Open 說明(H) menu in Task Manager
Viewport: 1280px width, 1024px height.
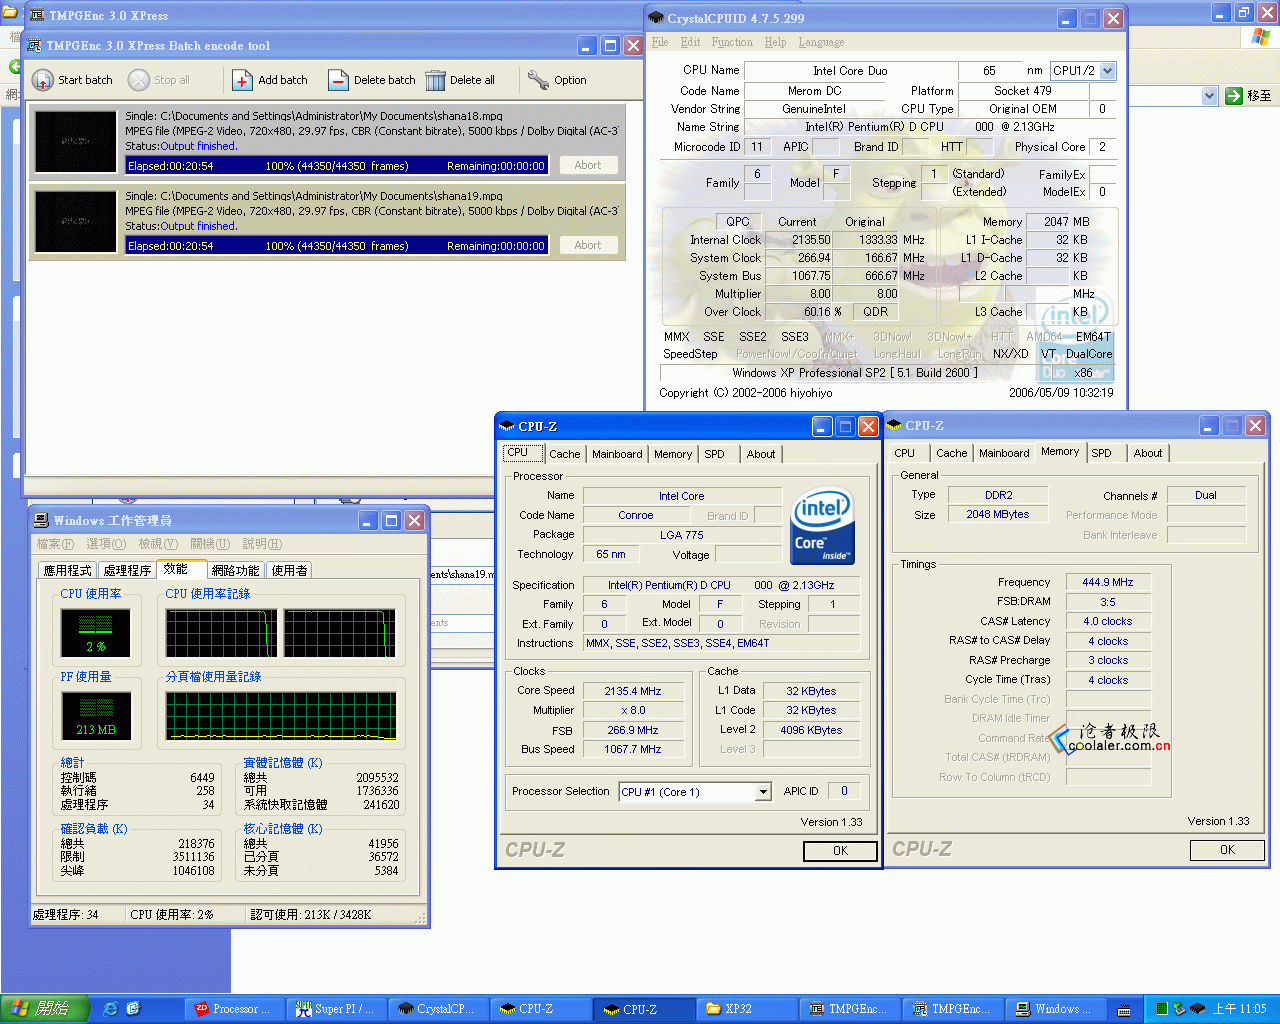[x=262, y=544]
